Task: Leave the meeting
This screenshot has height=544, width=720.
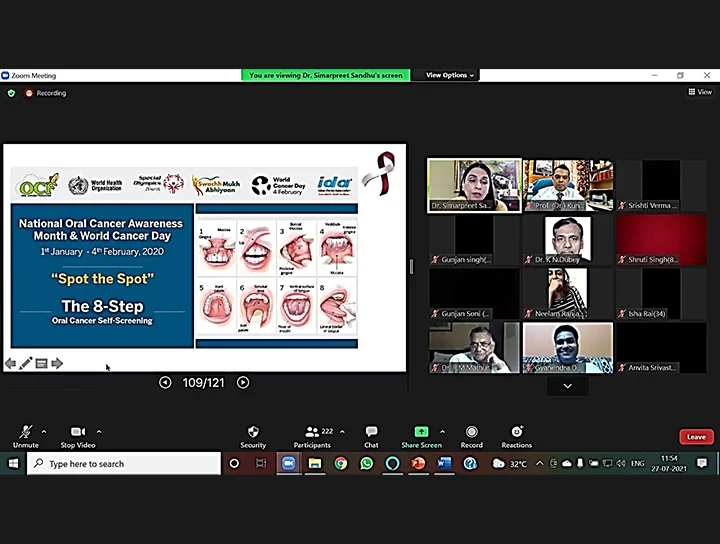Action: pos(696,437)
